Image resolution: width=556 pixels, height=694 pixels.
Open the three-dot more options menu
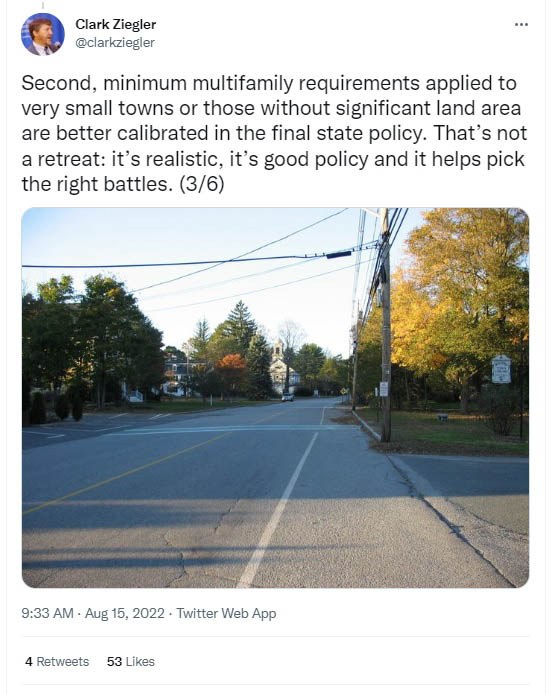click(x=521, y=24)
